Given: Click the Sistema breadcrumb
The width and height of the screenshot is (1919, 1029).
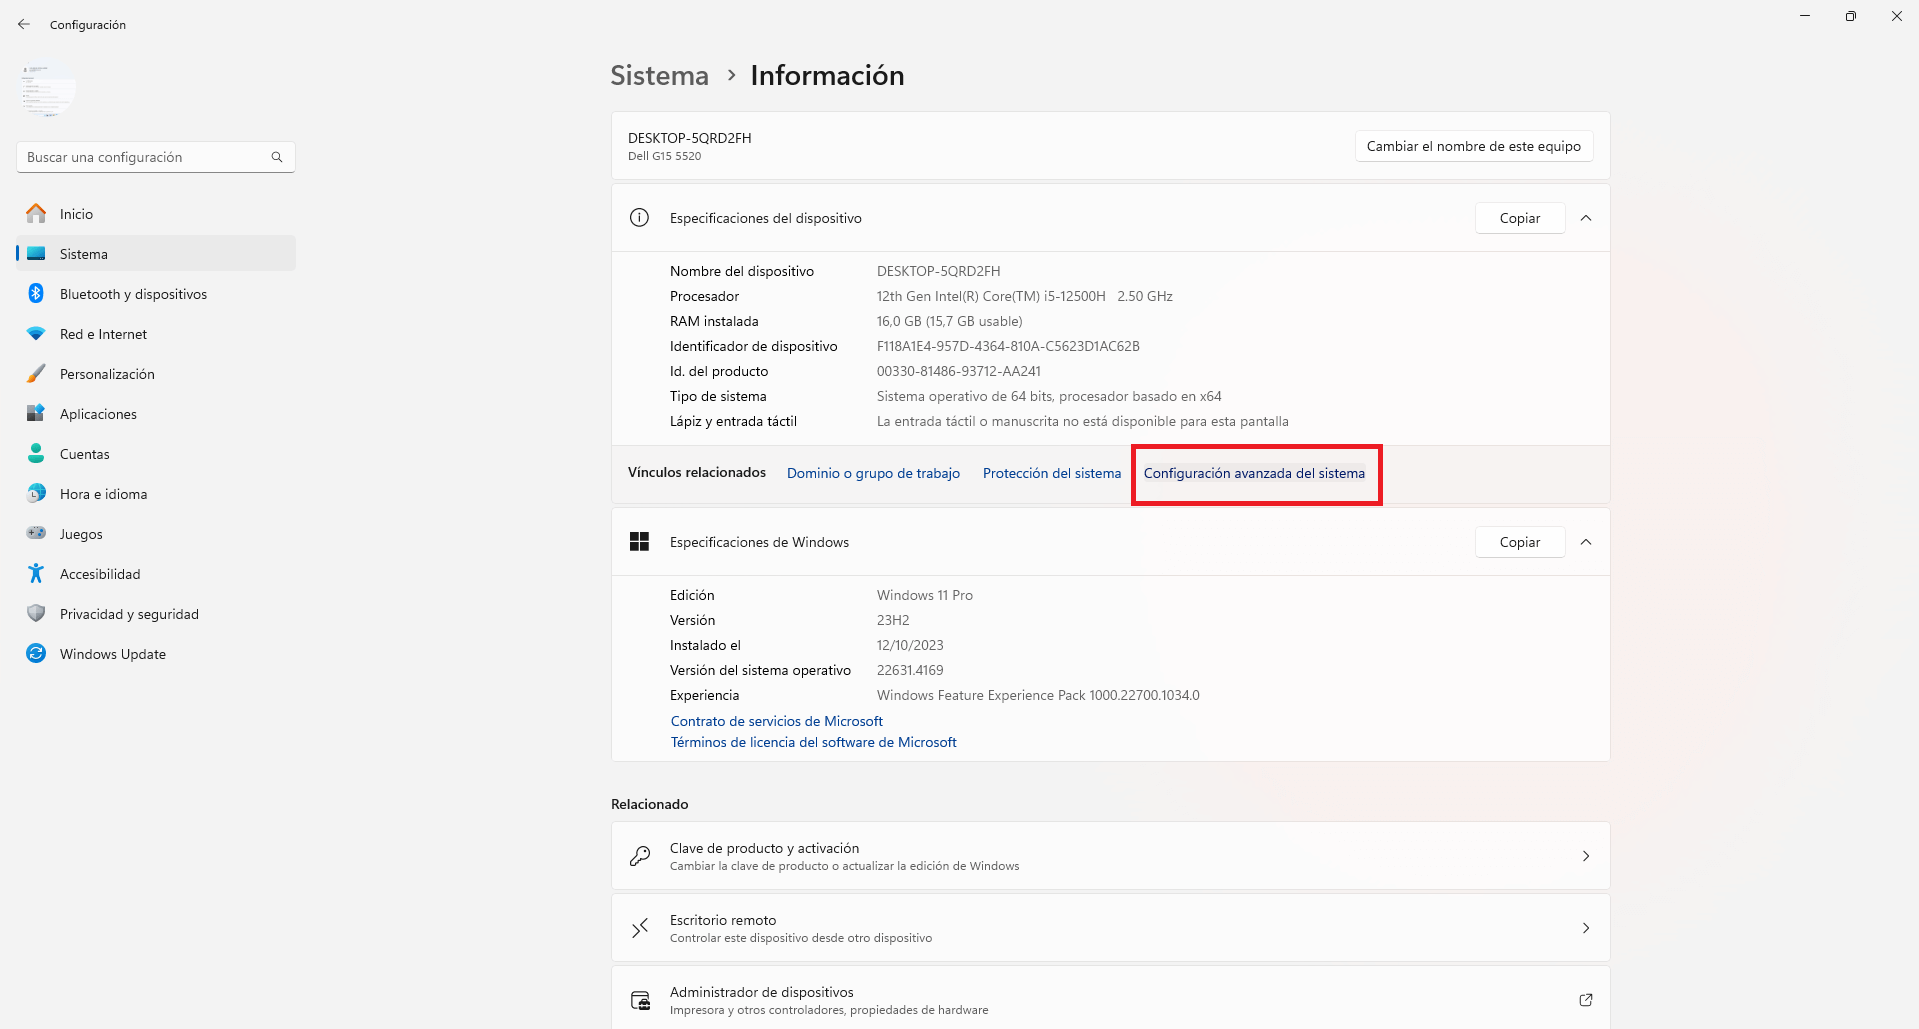Looking at the screenshot, I should (x=660, y=75).
